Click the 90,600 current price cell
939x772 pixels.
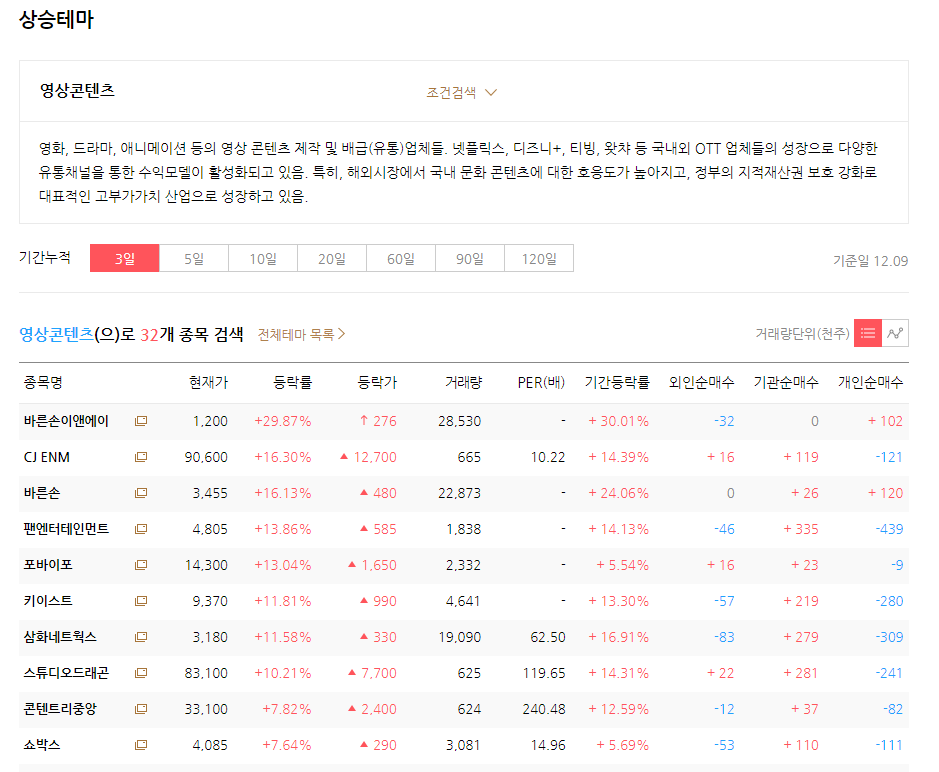pos(206,457)
